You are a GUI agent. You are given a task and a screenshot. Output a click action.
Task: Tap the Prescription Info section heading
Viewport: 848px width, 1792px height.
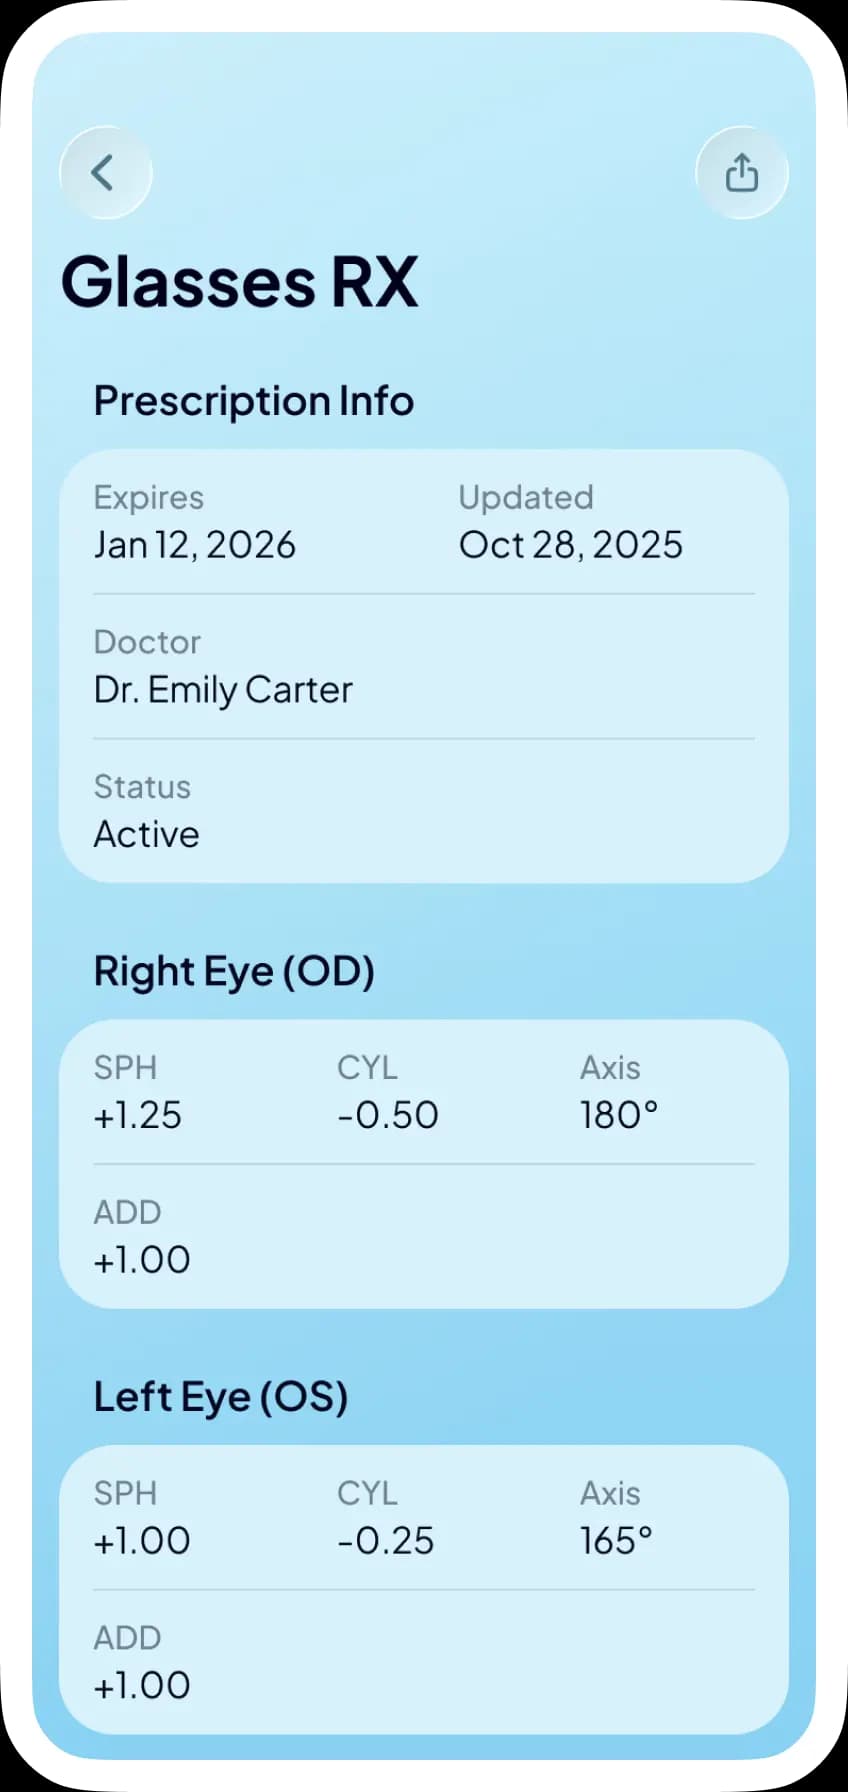pos(253,401)
